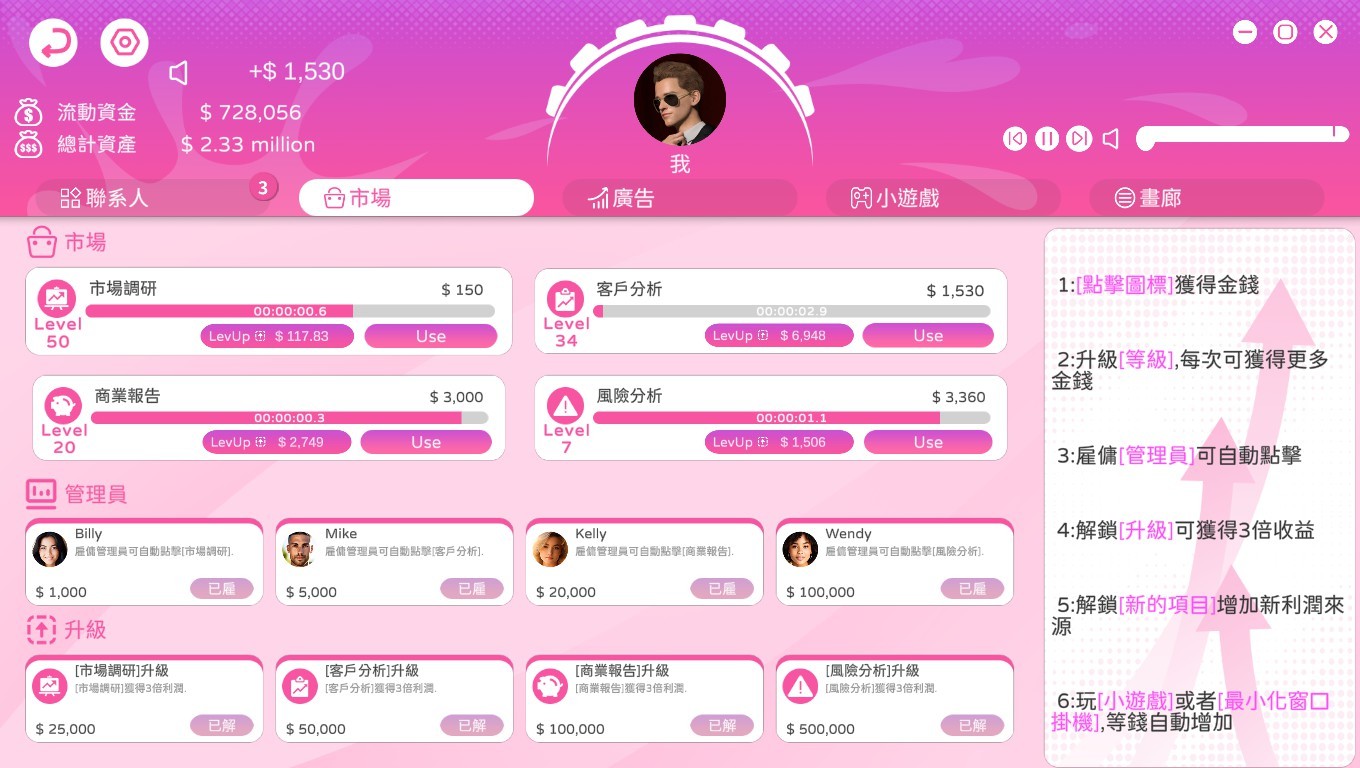This screenshot has height=768, width=1360.
Task: Skip to next music track
Action: point(1079,139)
